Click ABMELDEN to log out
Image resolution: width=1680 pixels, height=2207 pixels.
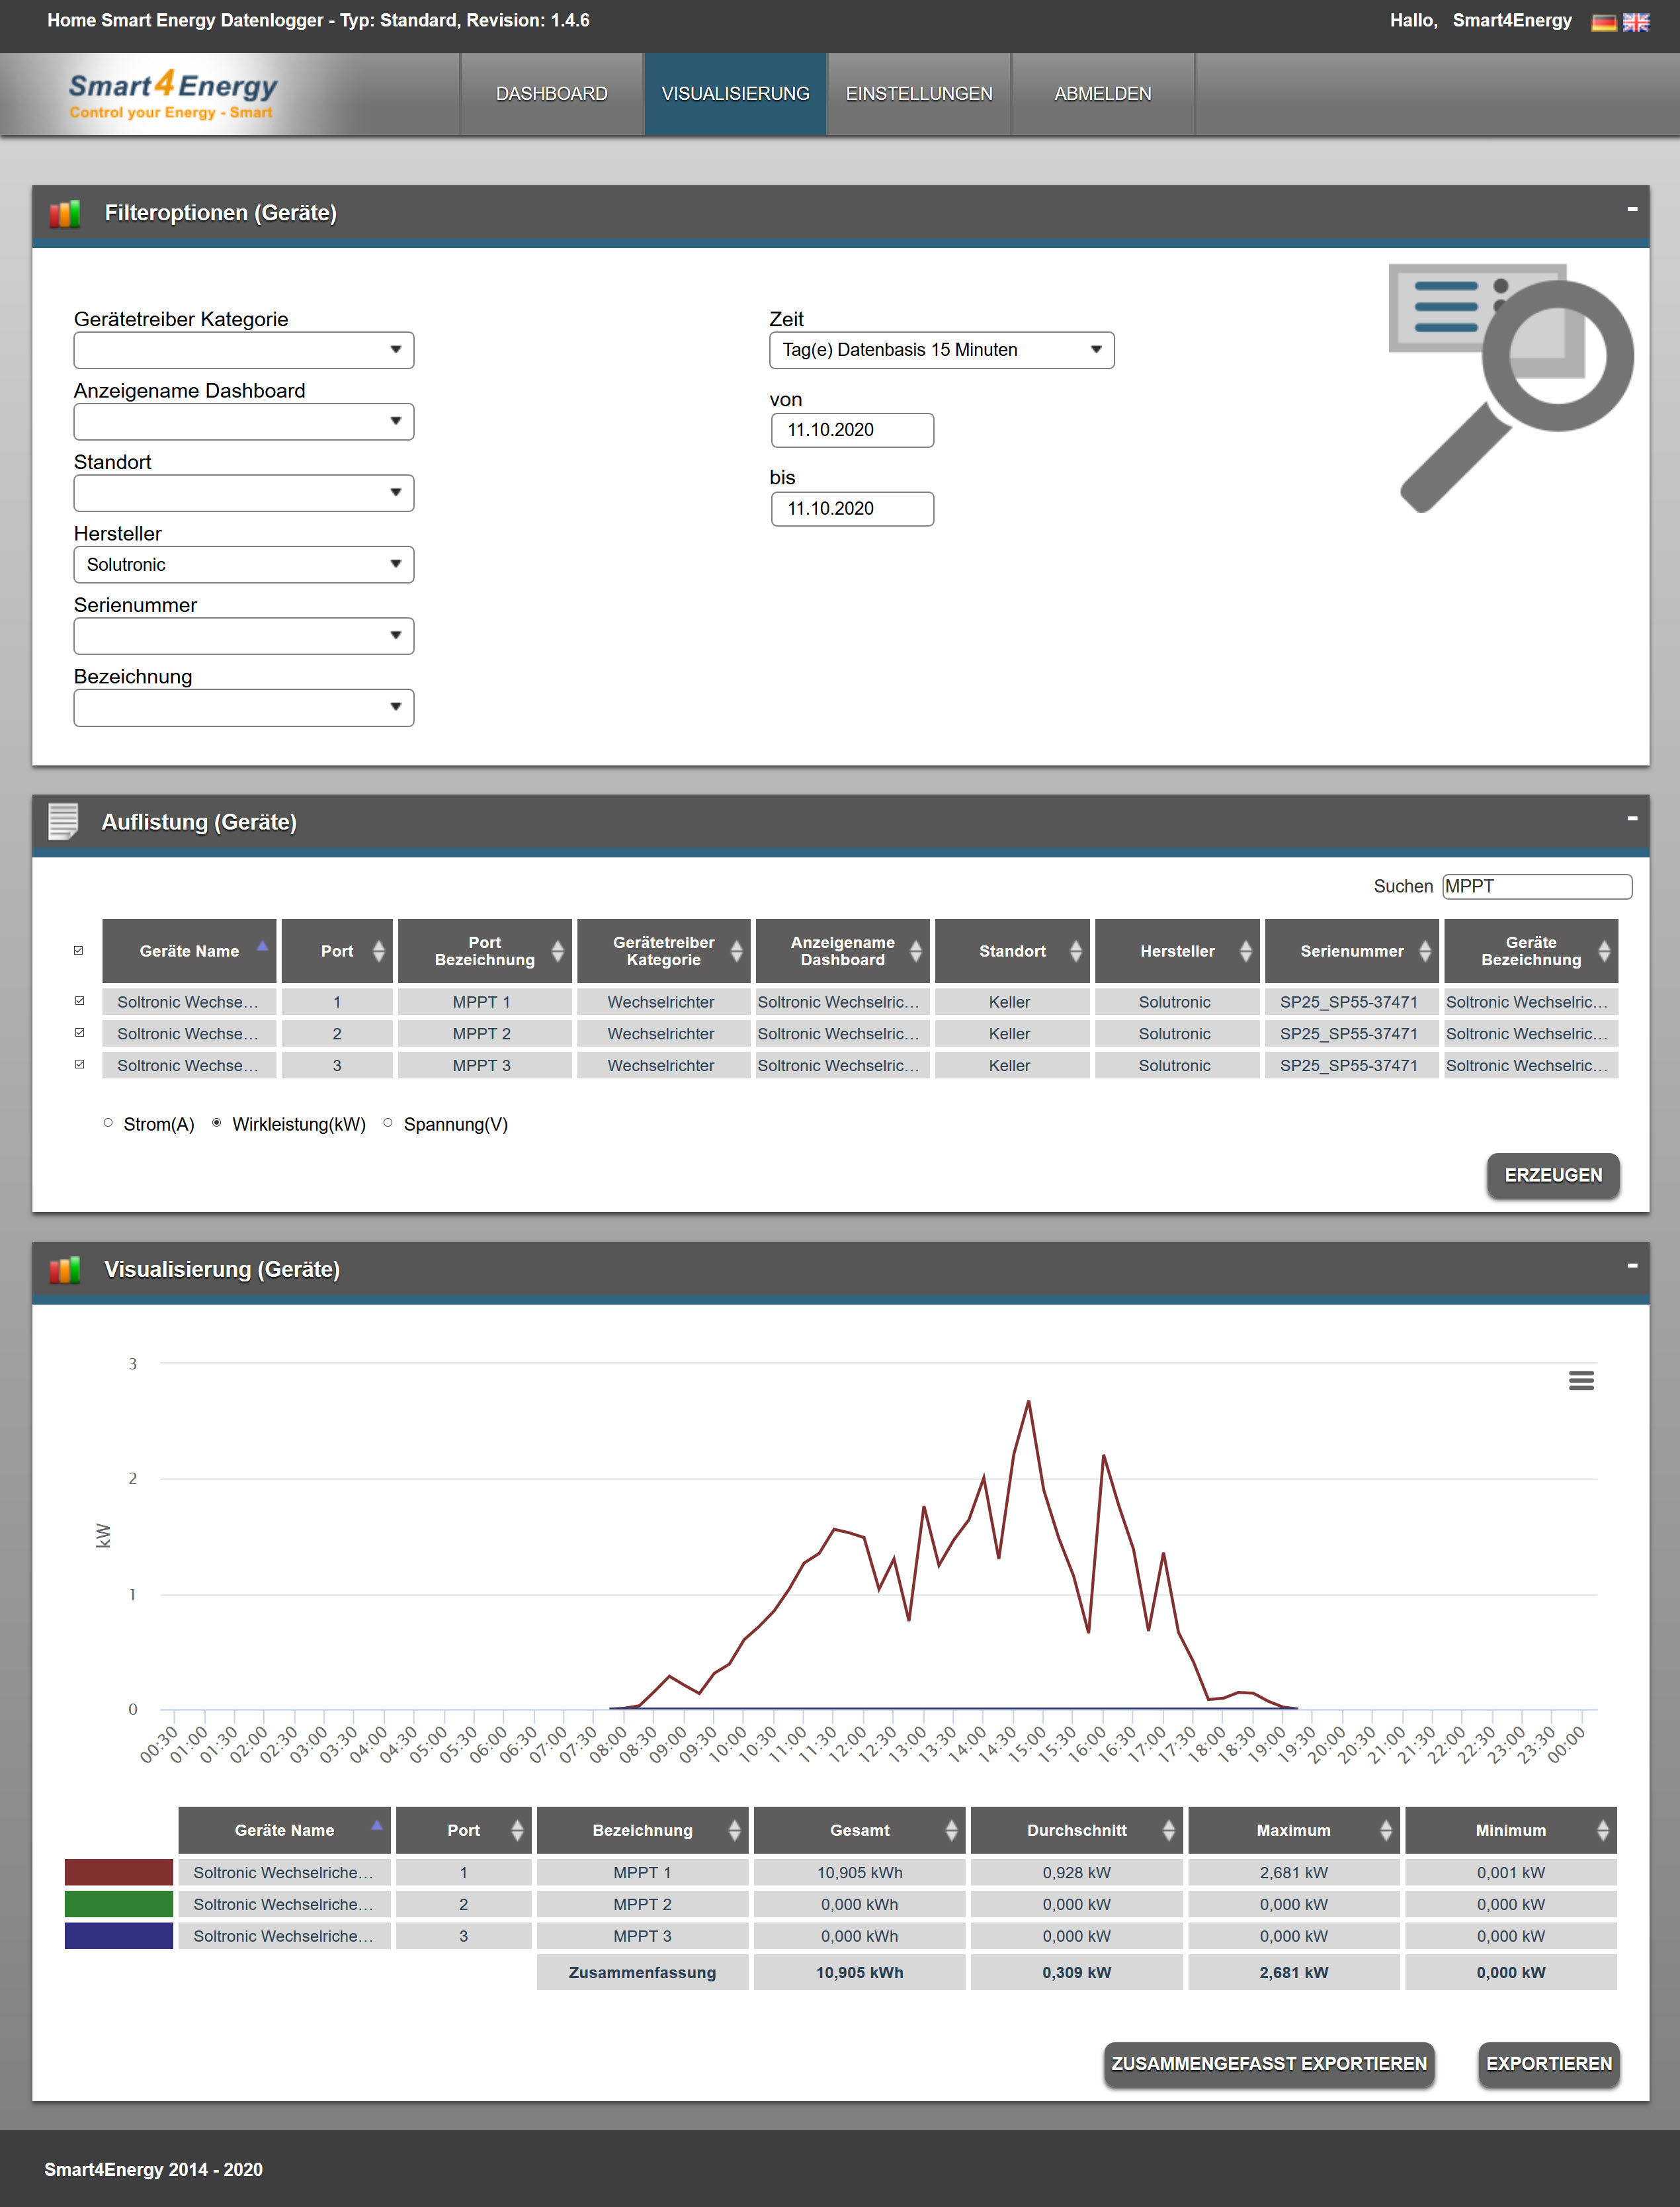(1103, 94)
